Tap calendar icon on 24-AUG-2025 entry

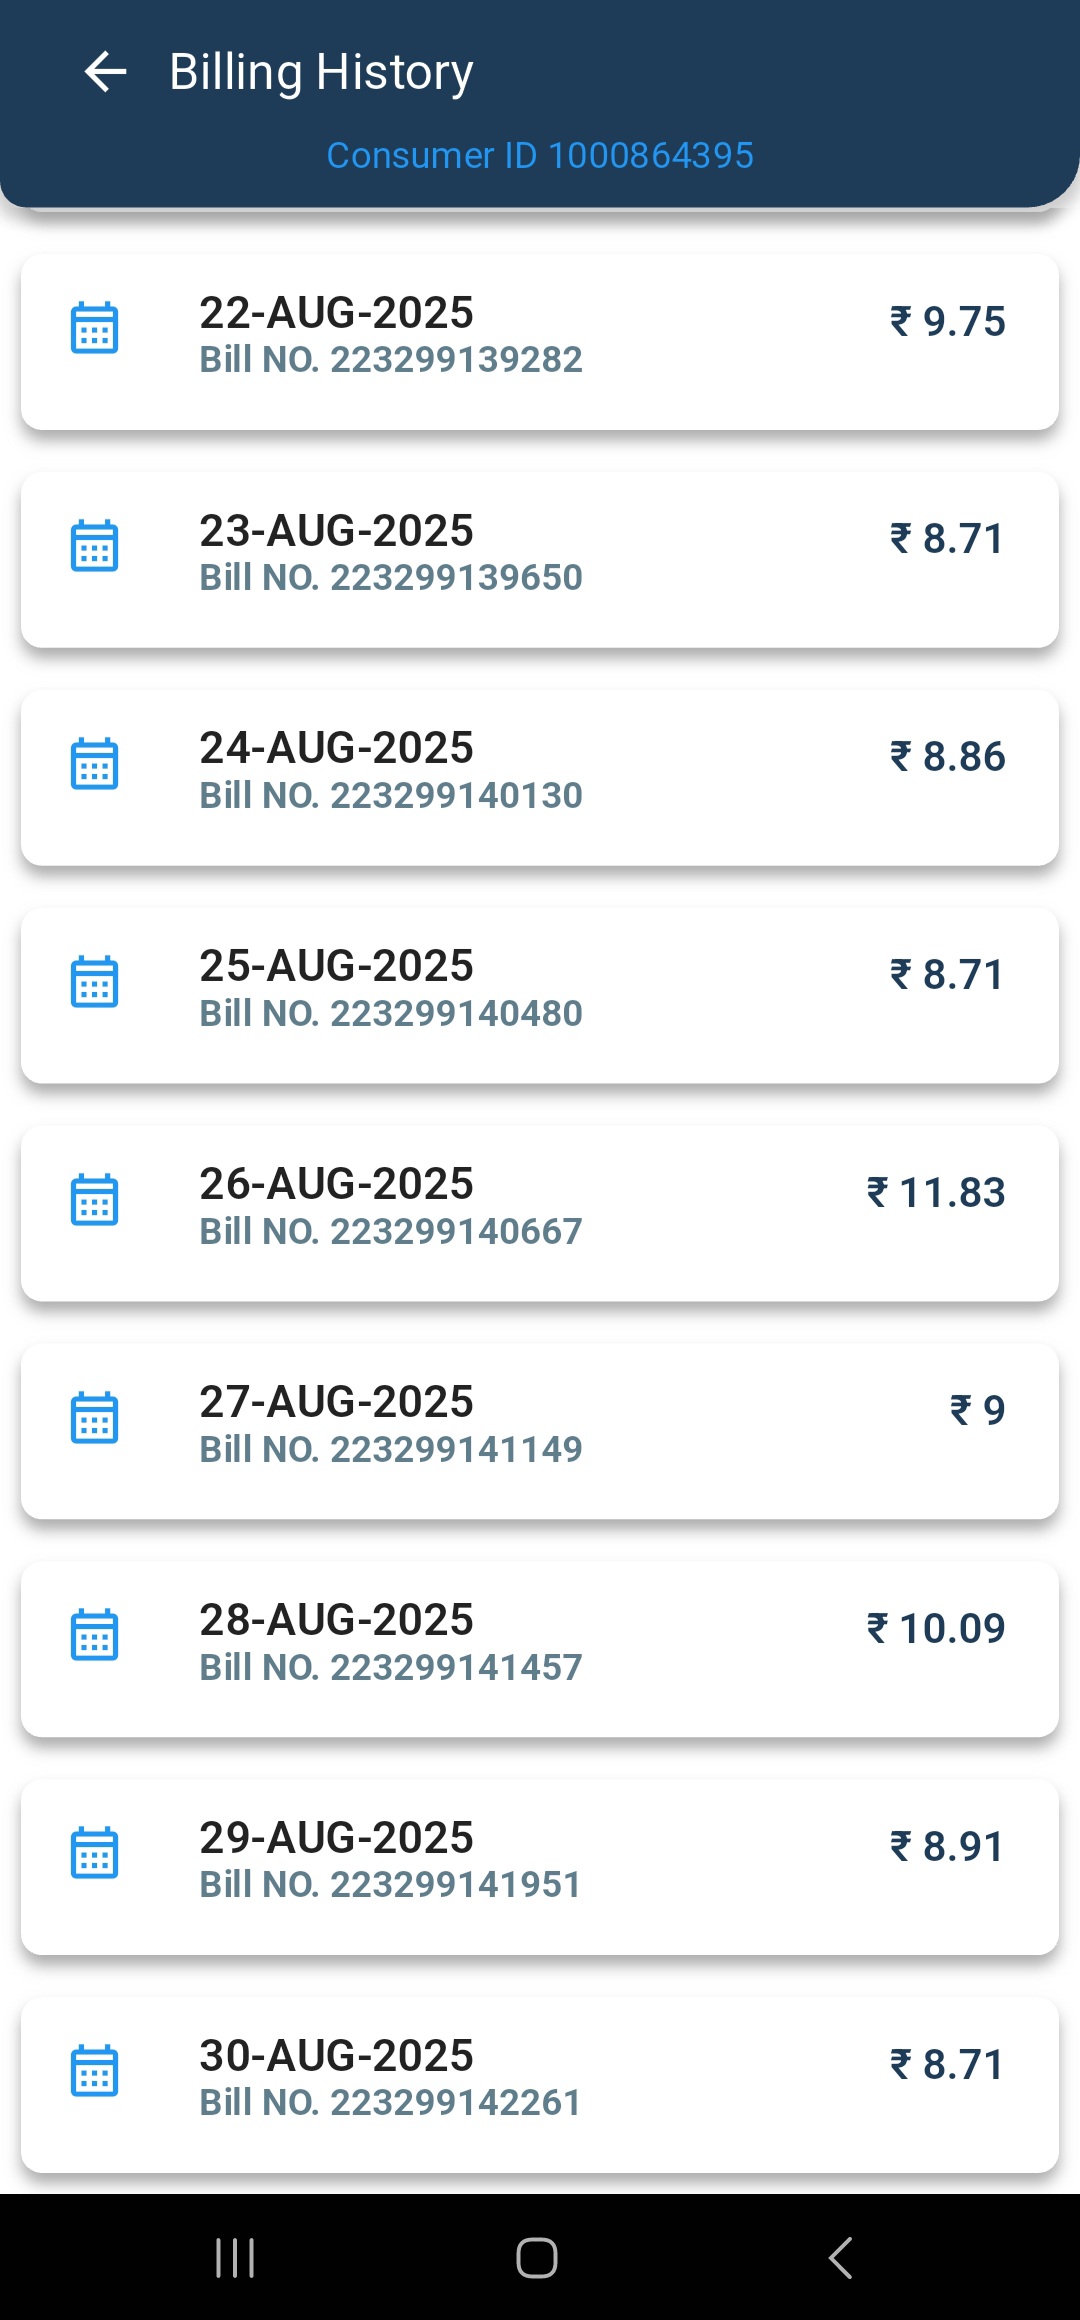95,764
